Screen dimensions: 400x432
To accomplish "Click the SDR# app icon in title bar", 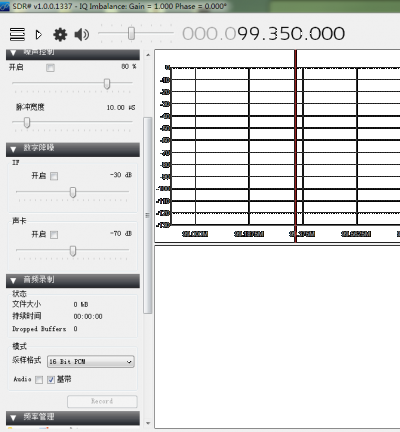I will click(x=5, y=6).
